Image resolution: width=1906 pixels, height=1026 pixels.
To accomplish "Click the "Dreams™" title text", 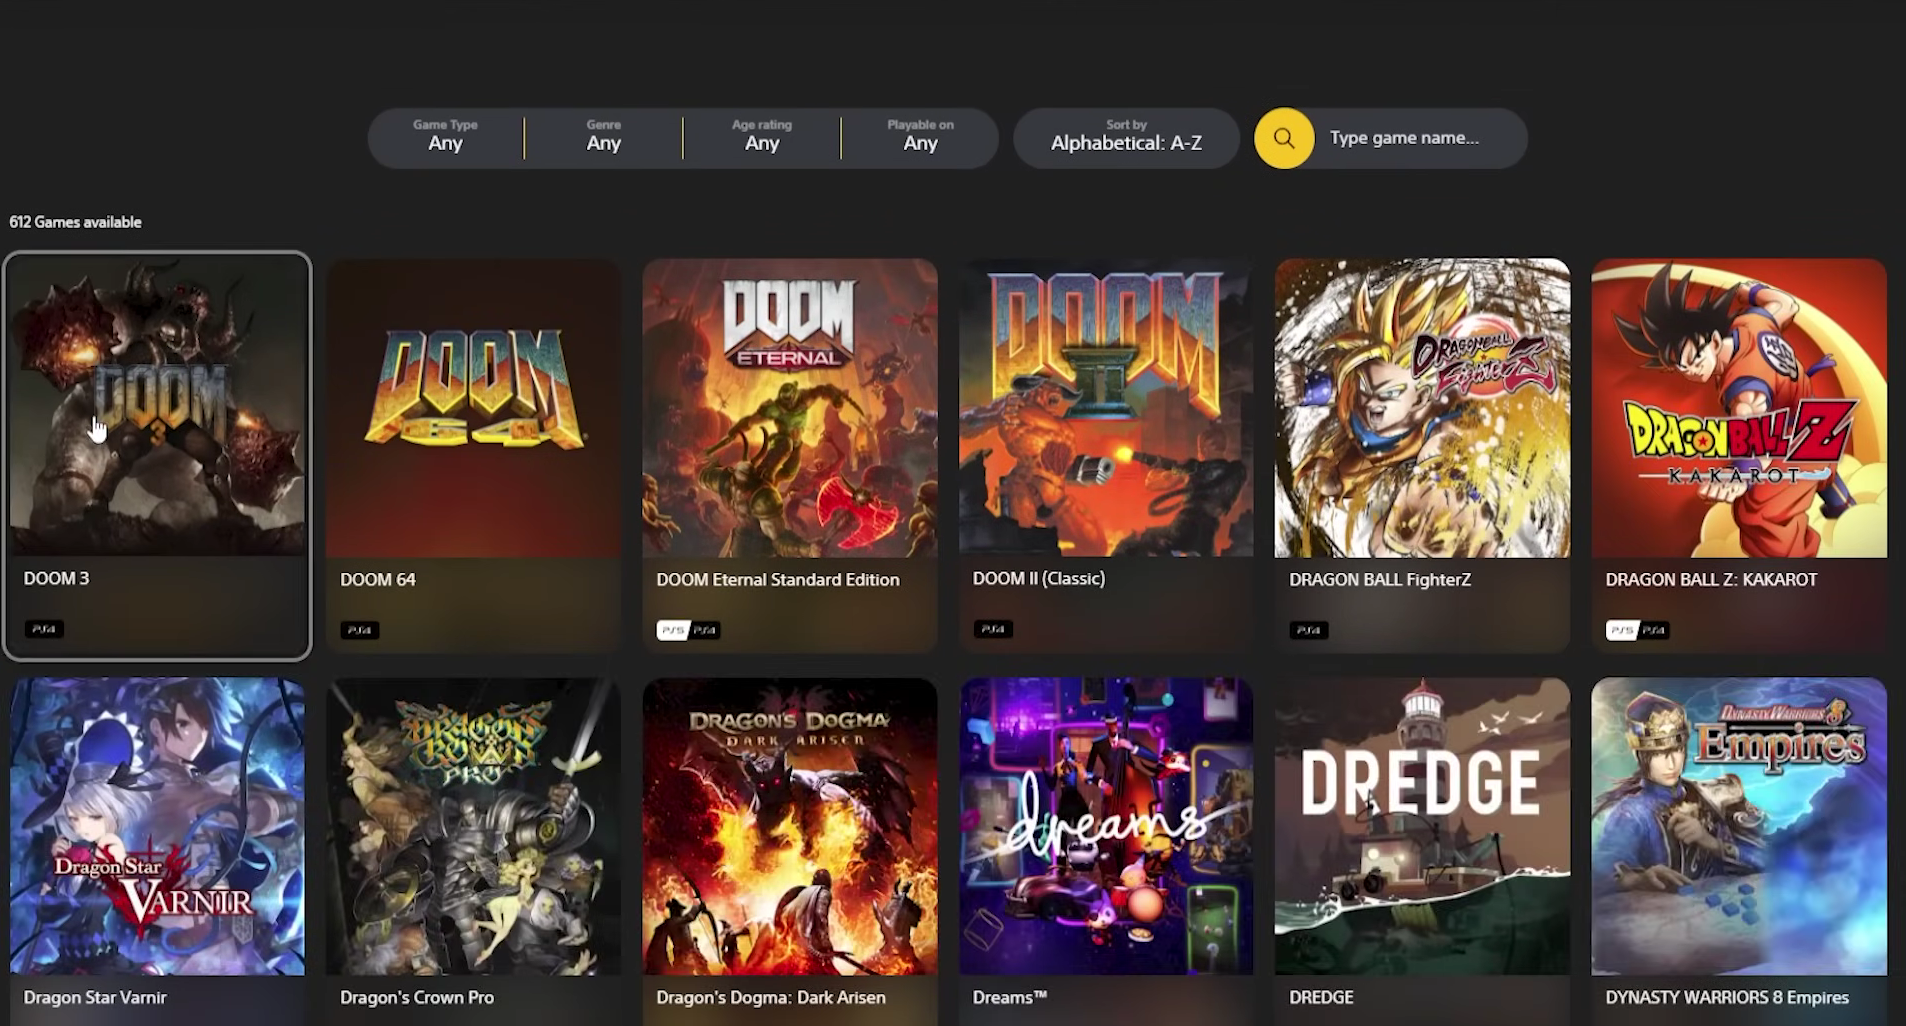I will (x=1010, y=997).
